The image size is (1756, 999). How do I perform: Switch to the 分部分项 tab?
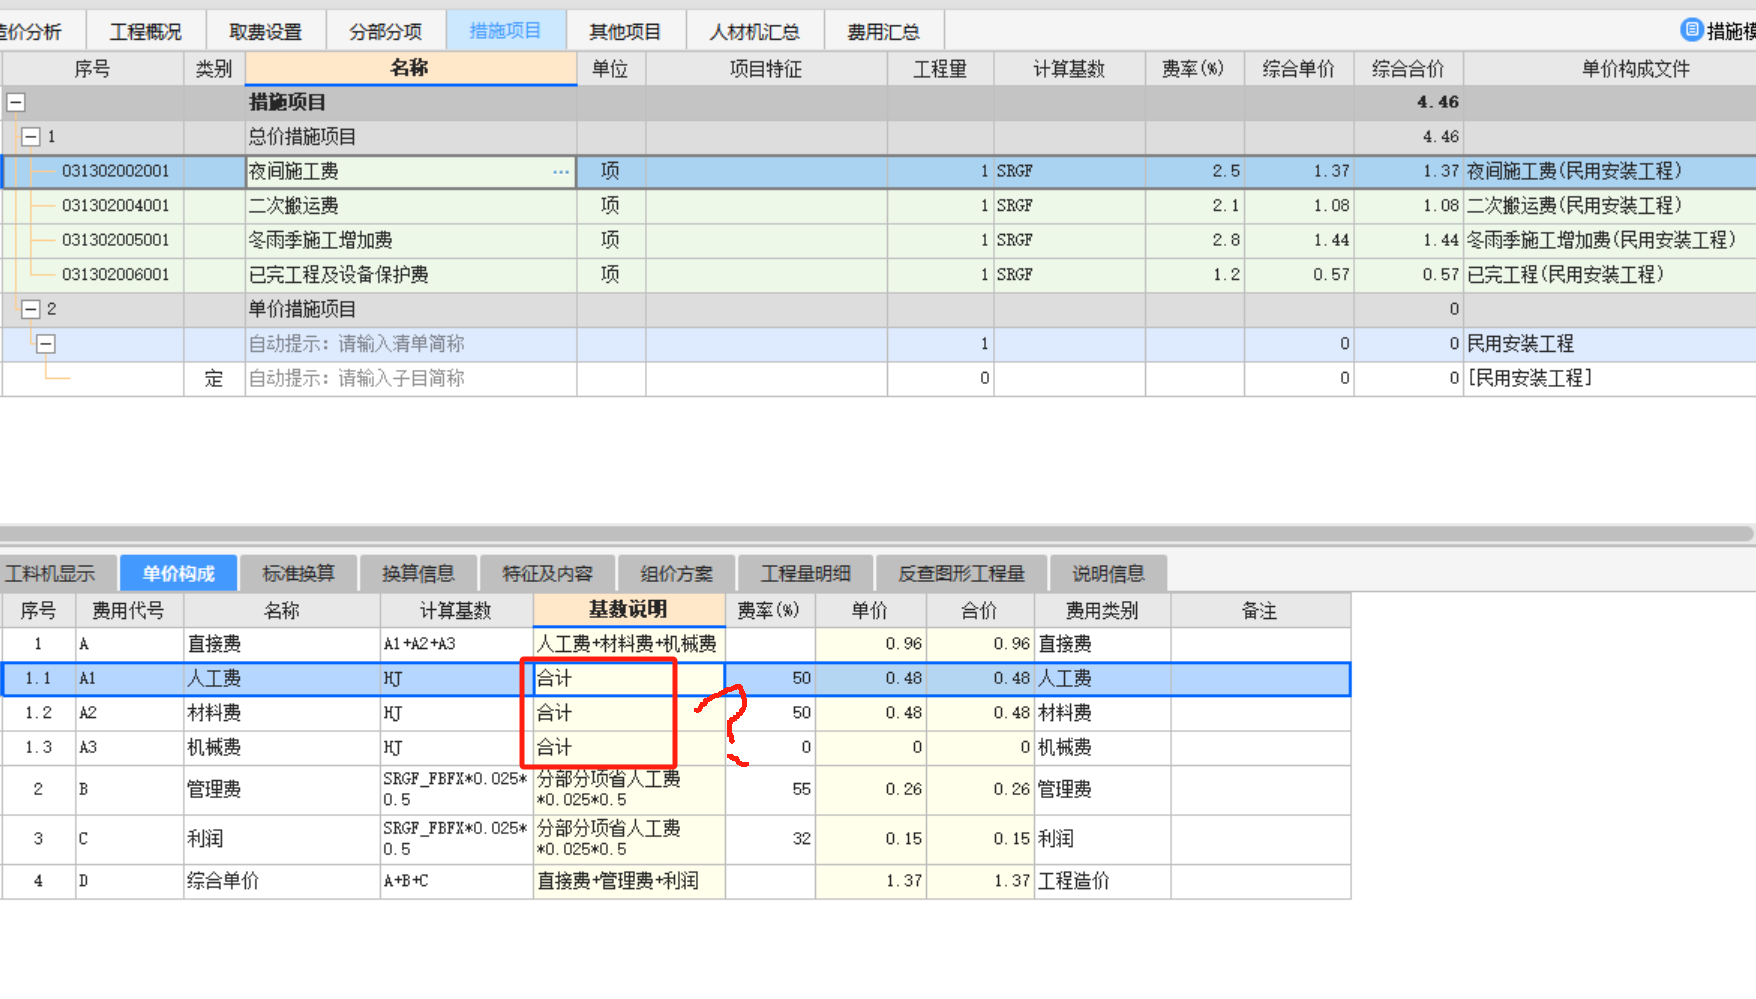coord(386,32)
